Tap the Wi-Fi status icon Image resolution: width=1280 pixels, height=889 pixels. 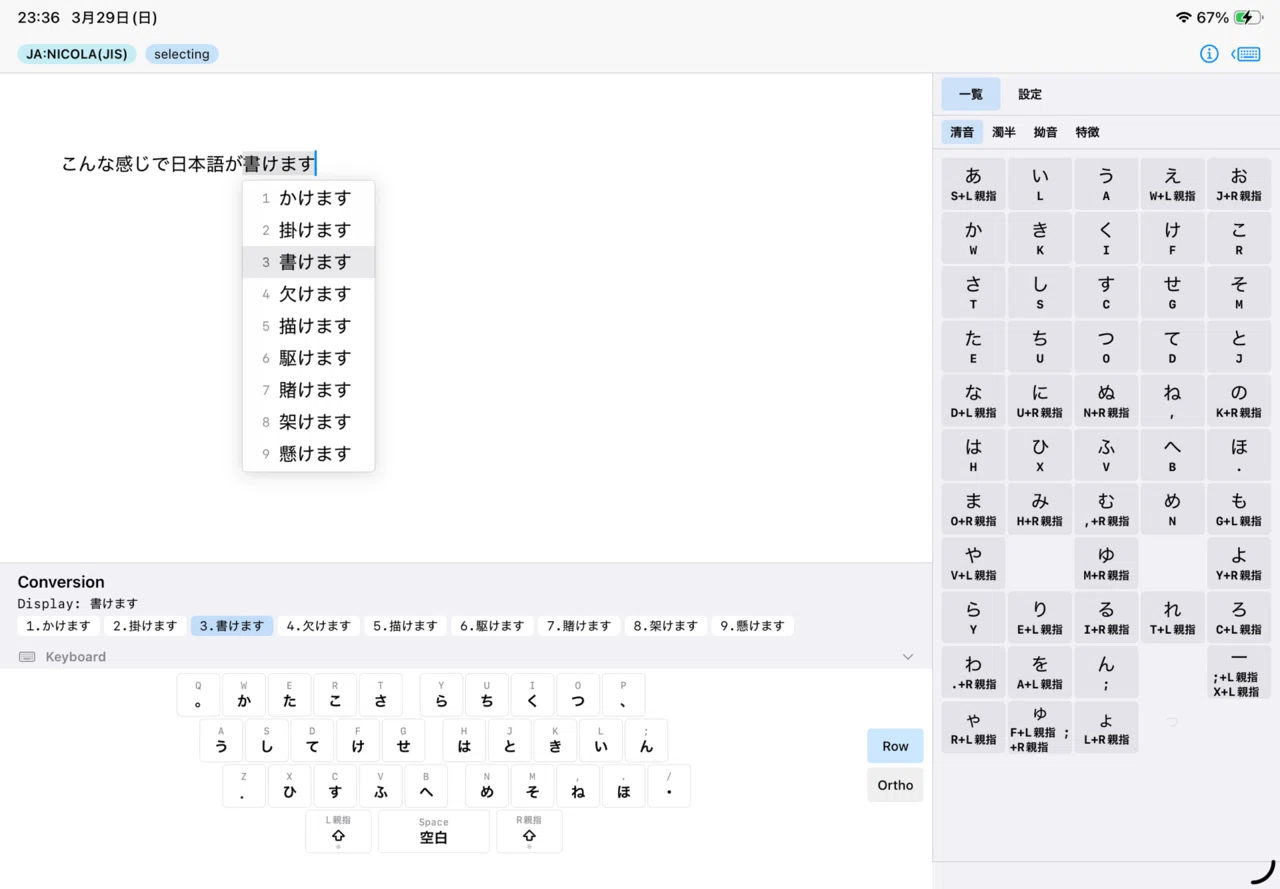click(x=1184, y=18)
